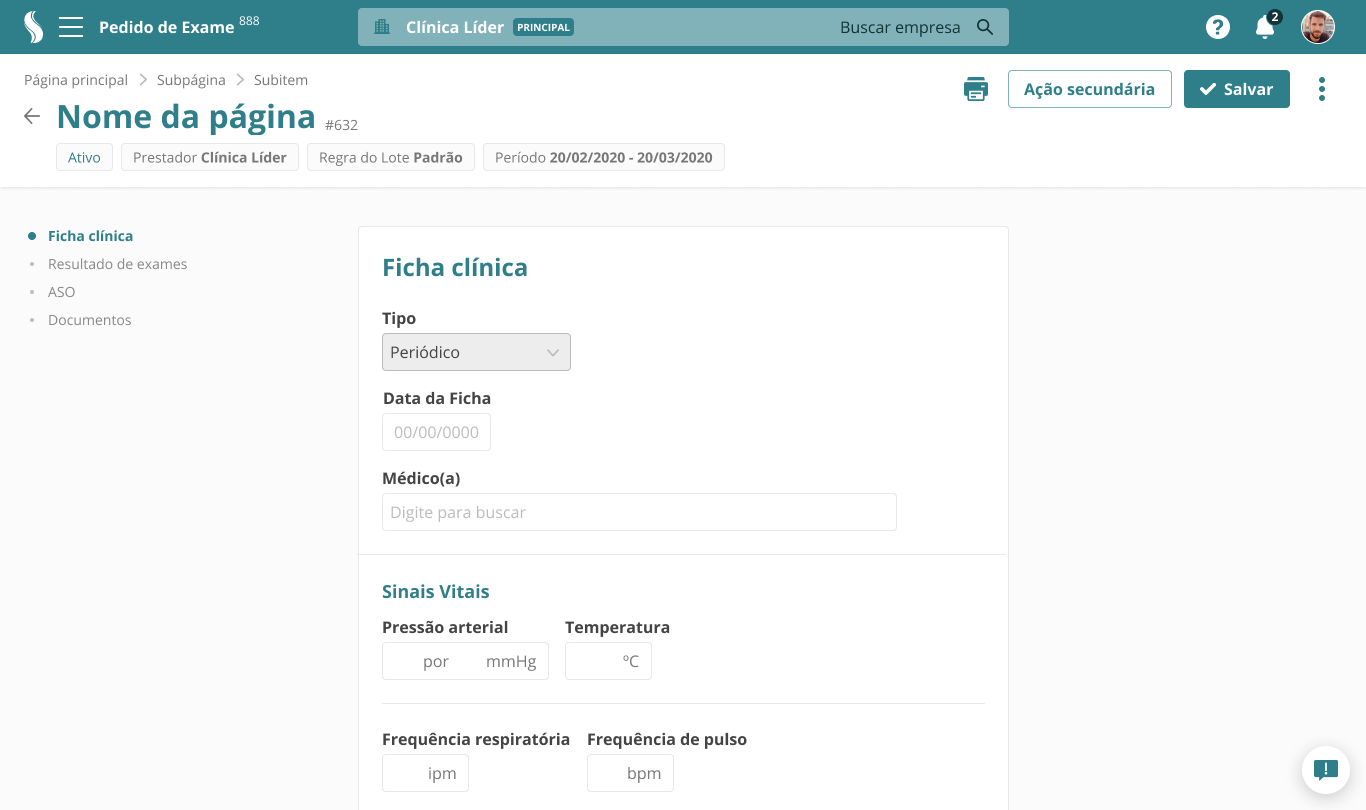The width and height of the screenshot is (1366, 810).
Task: Click the Subitem breadcrumb
Action: click(x=281, y=80)
